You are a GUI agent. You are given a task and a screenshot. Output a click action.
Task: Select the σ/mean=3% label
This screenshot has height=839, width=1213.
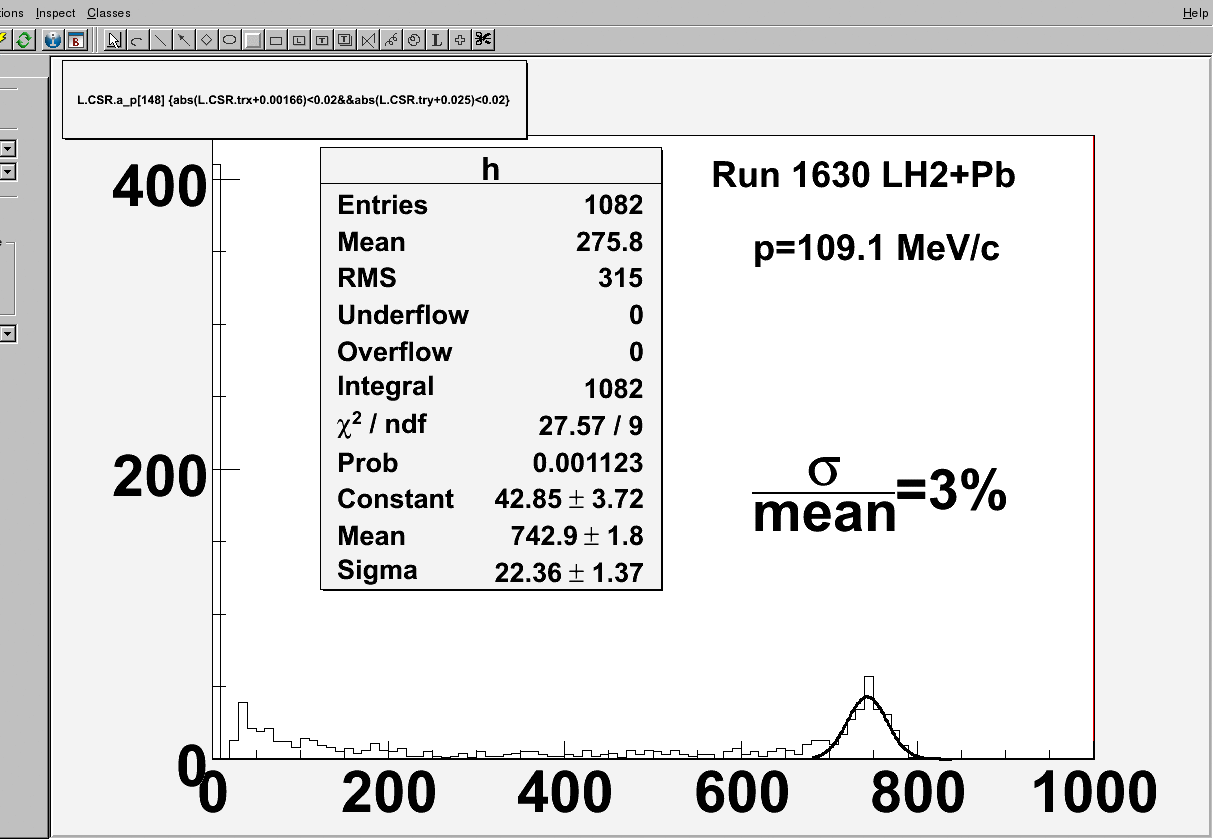[879, 493]
